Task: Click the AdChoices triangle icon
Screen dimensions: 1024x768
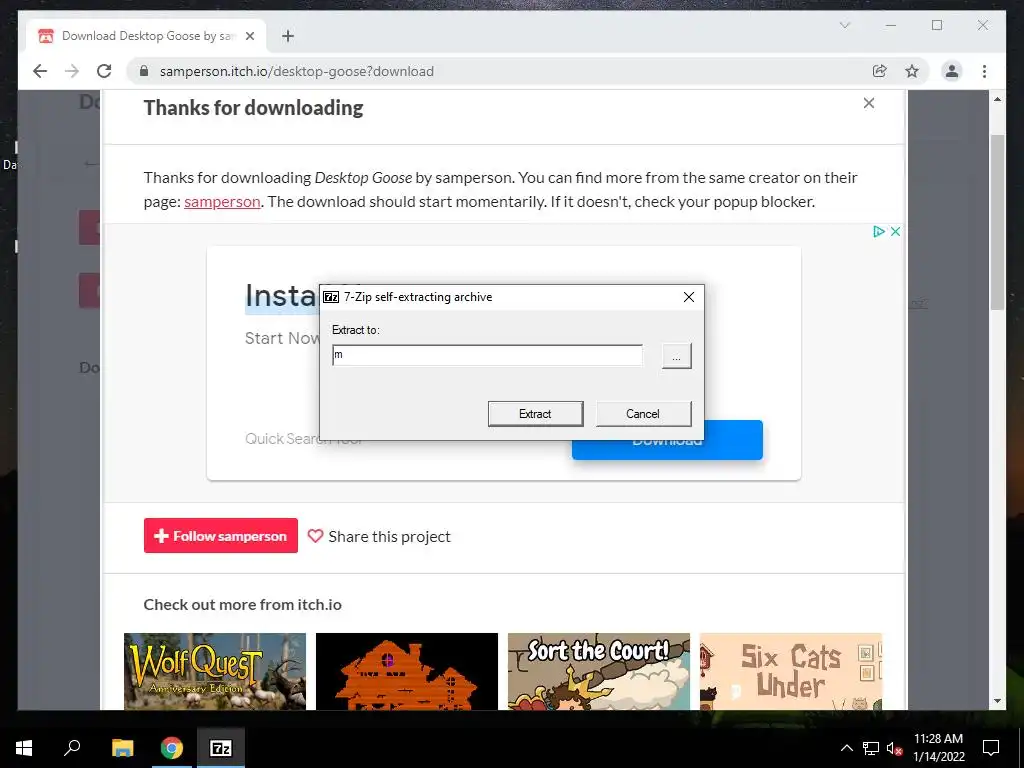Action: 879,231
